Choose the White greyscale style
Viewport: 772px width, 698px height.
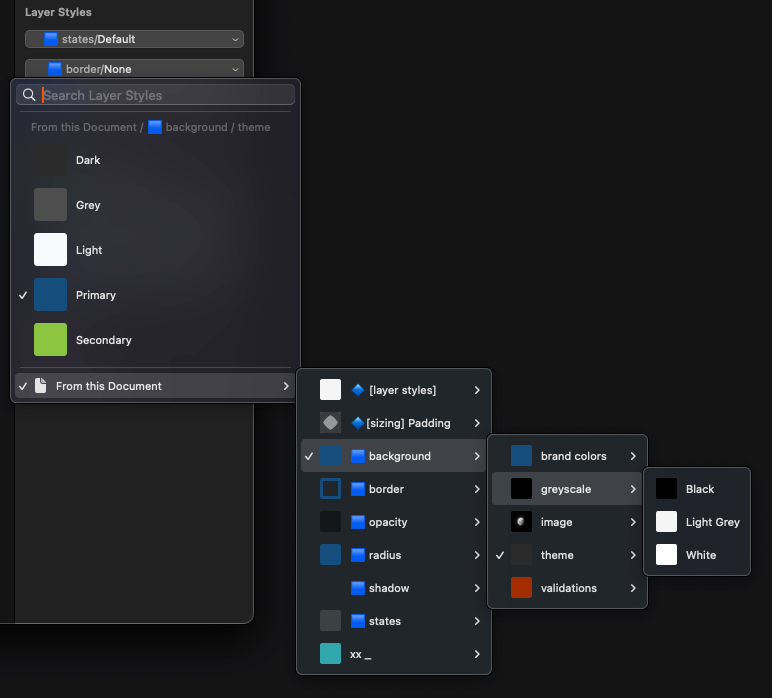(697, 555)
